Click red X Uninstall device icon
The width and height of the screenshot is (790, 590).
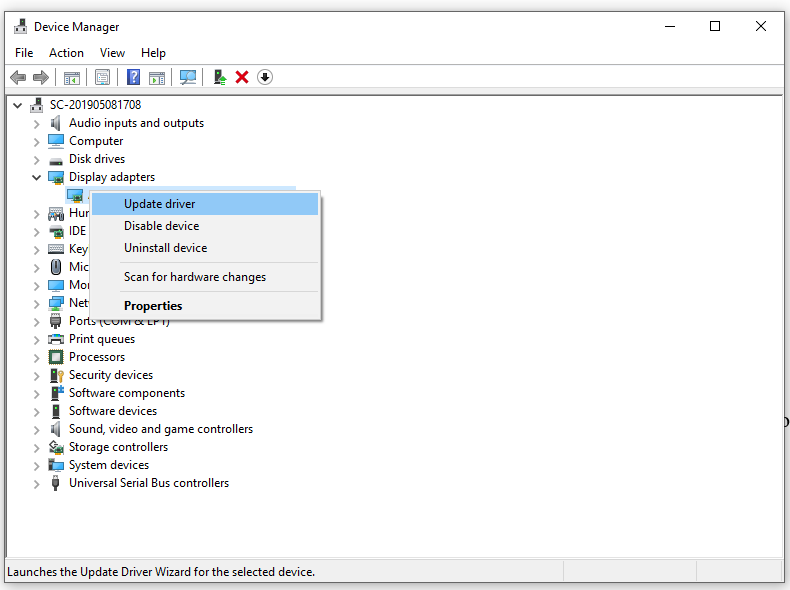[x=242, y=77]
